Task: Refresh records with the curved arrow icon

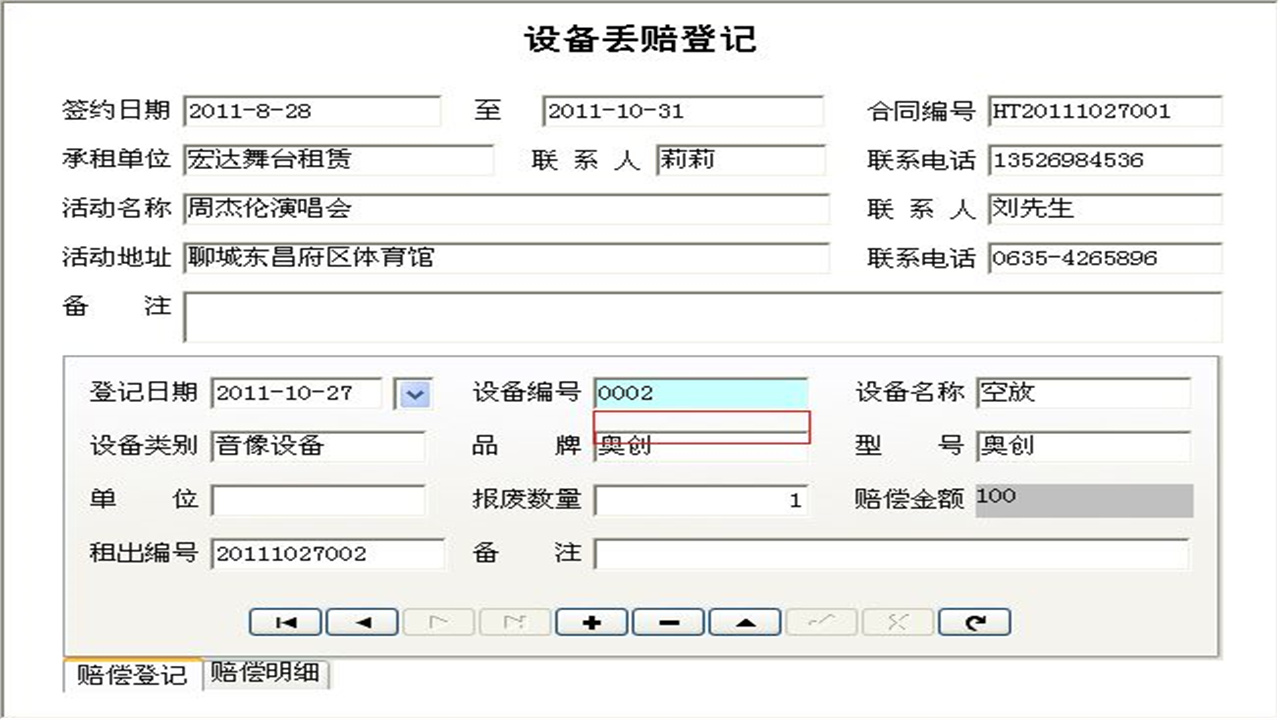Action: [973, 621]
